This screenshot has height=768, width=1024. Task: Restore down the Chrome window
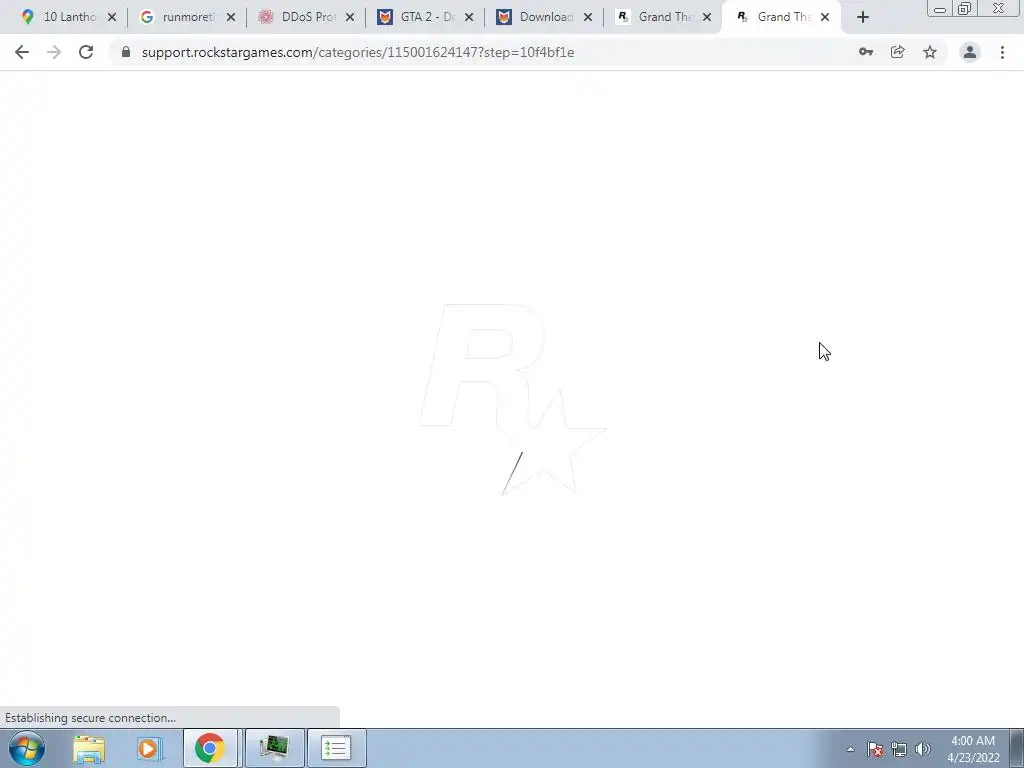(x=965, y=8)
